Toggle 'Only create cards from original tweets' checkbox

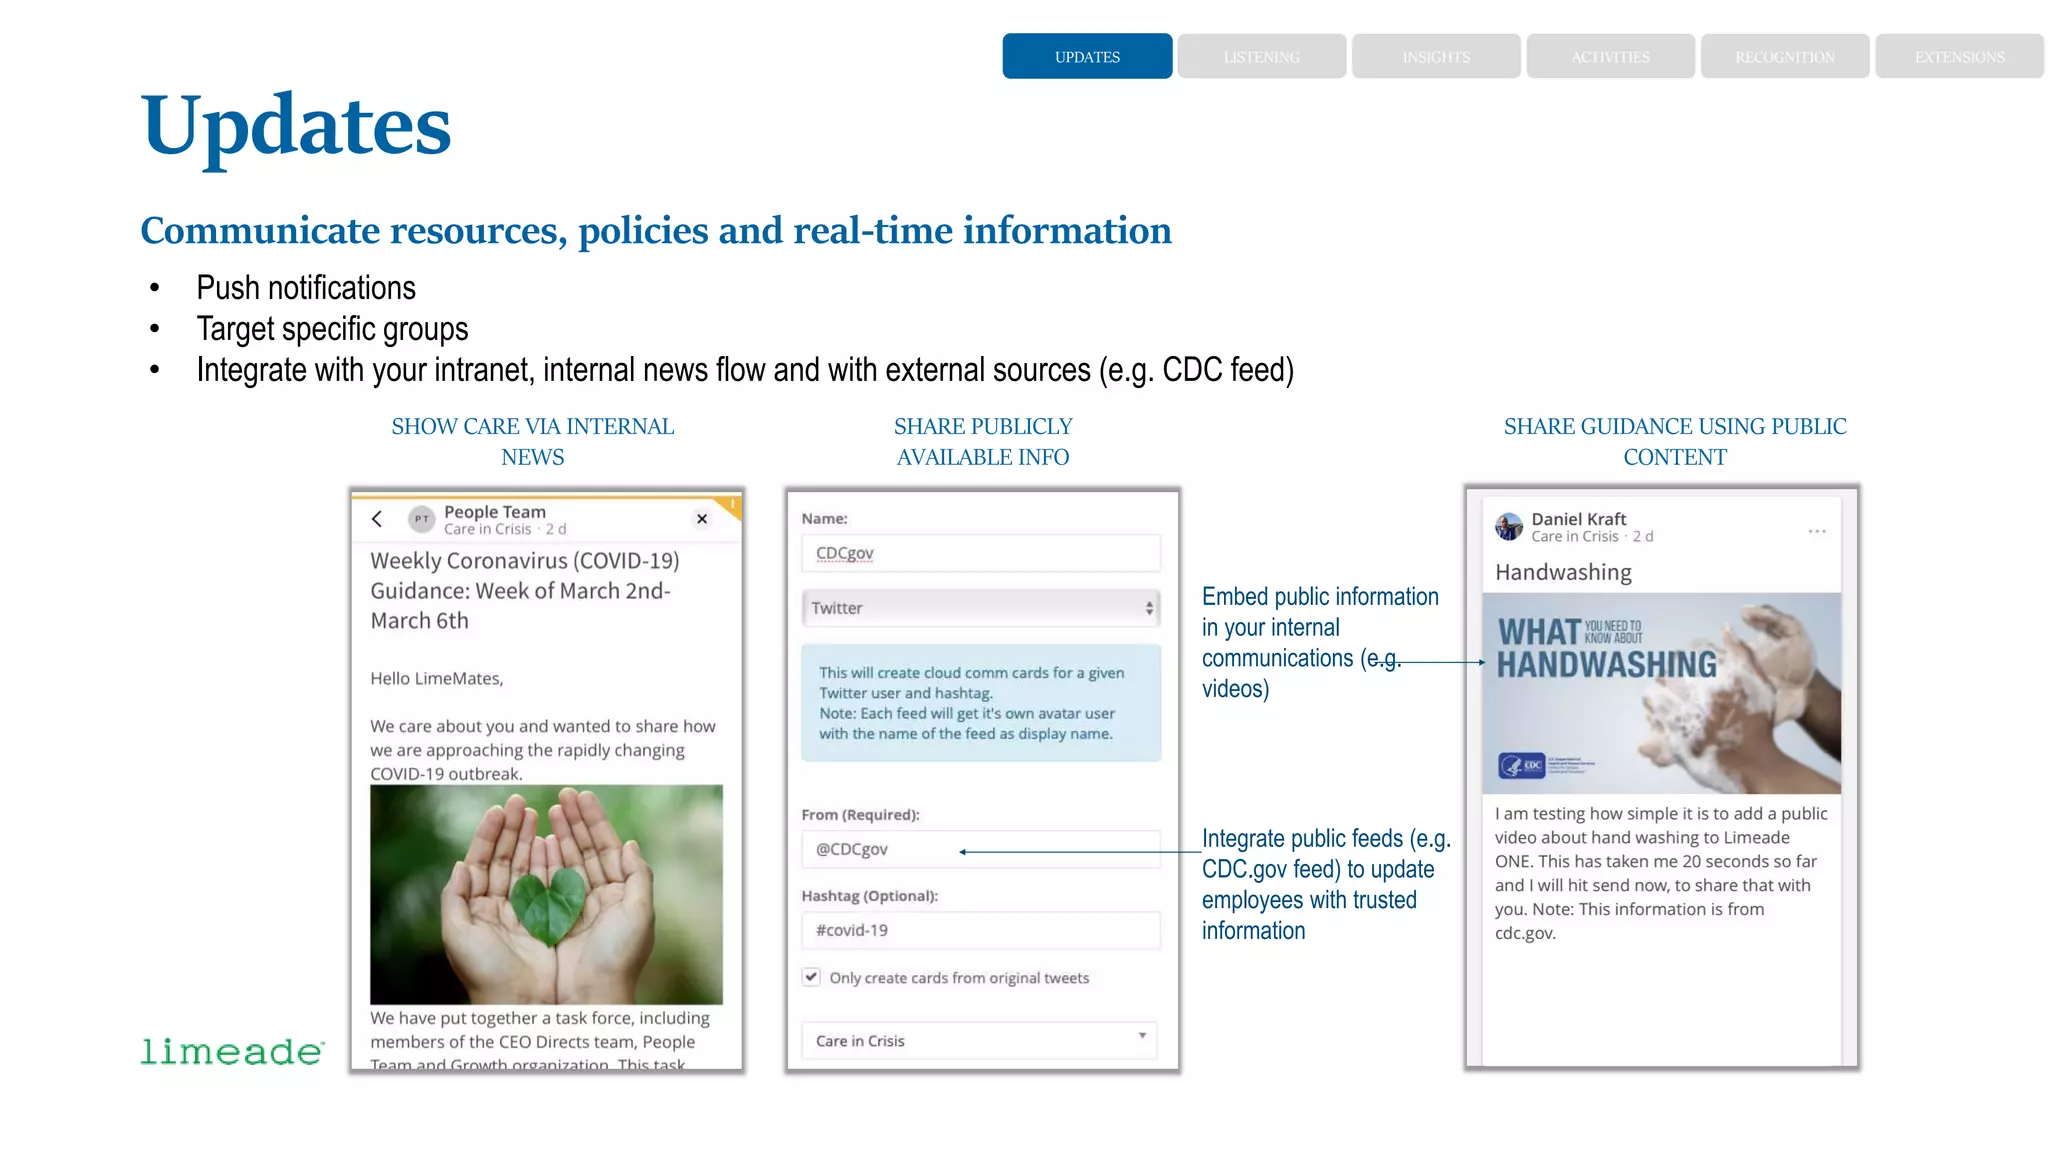811,977
